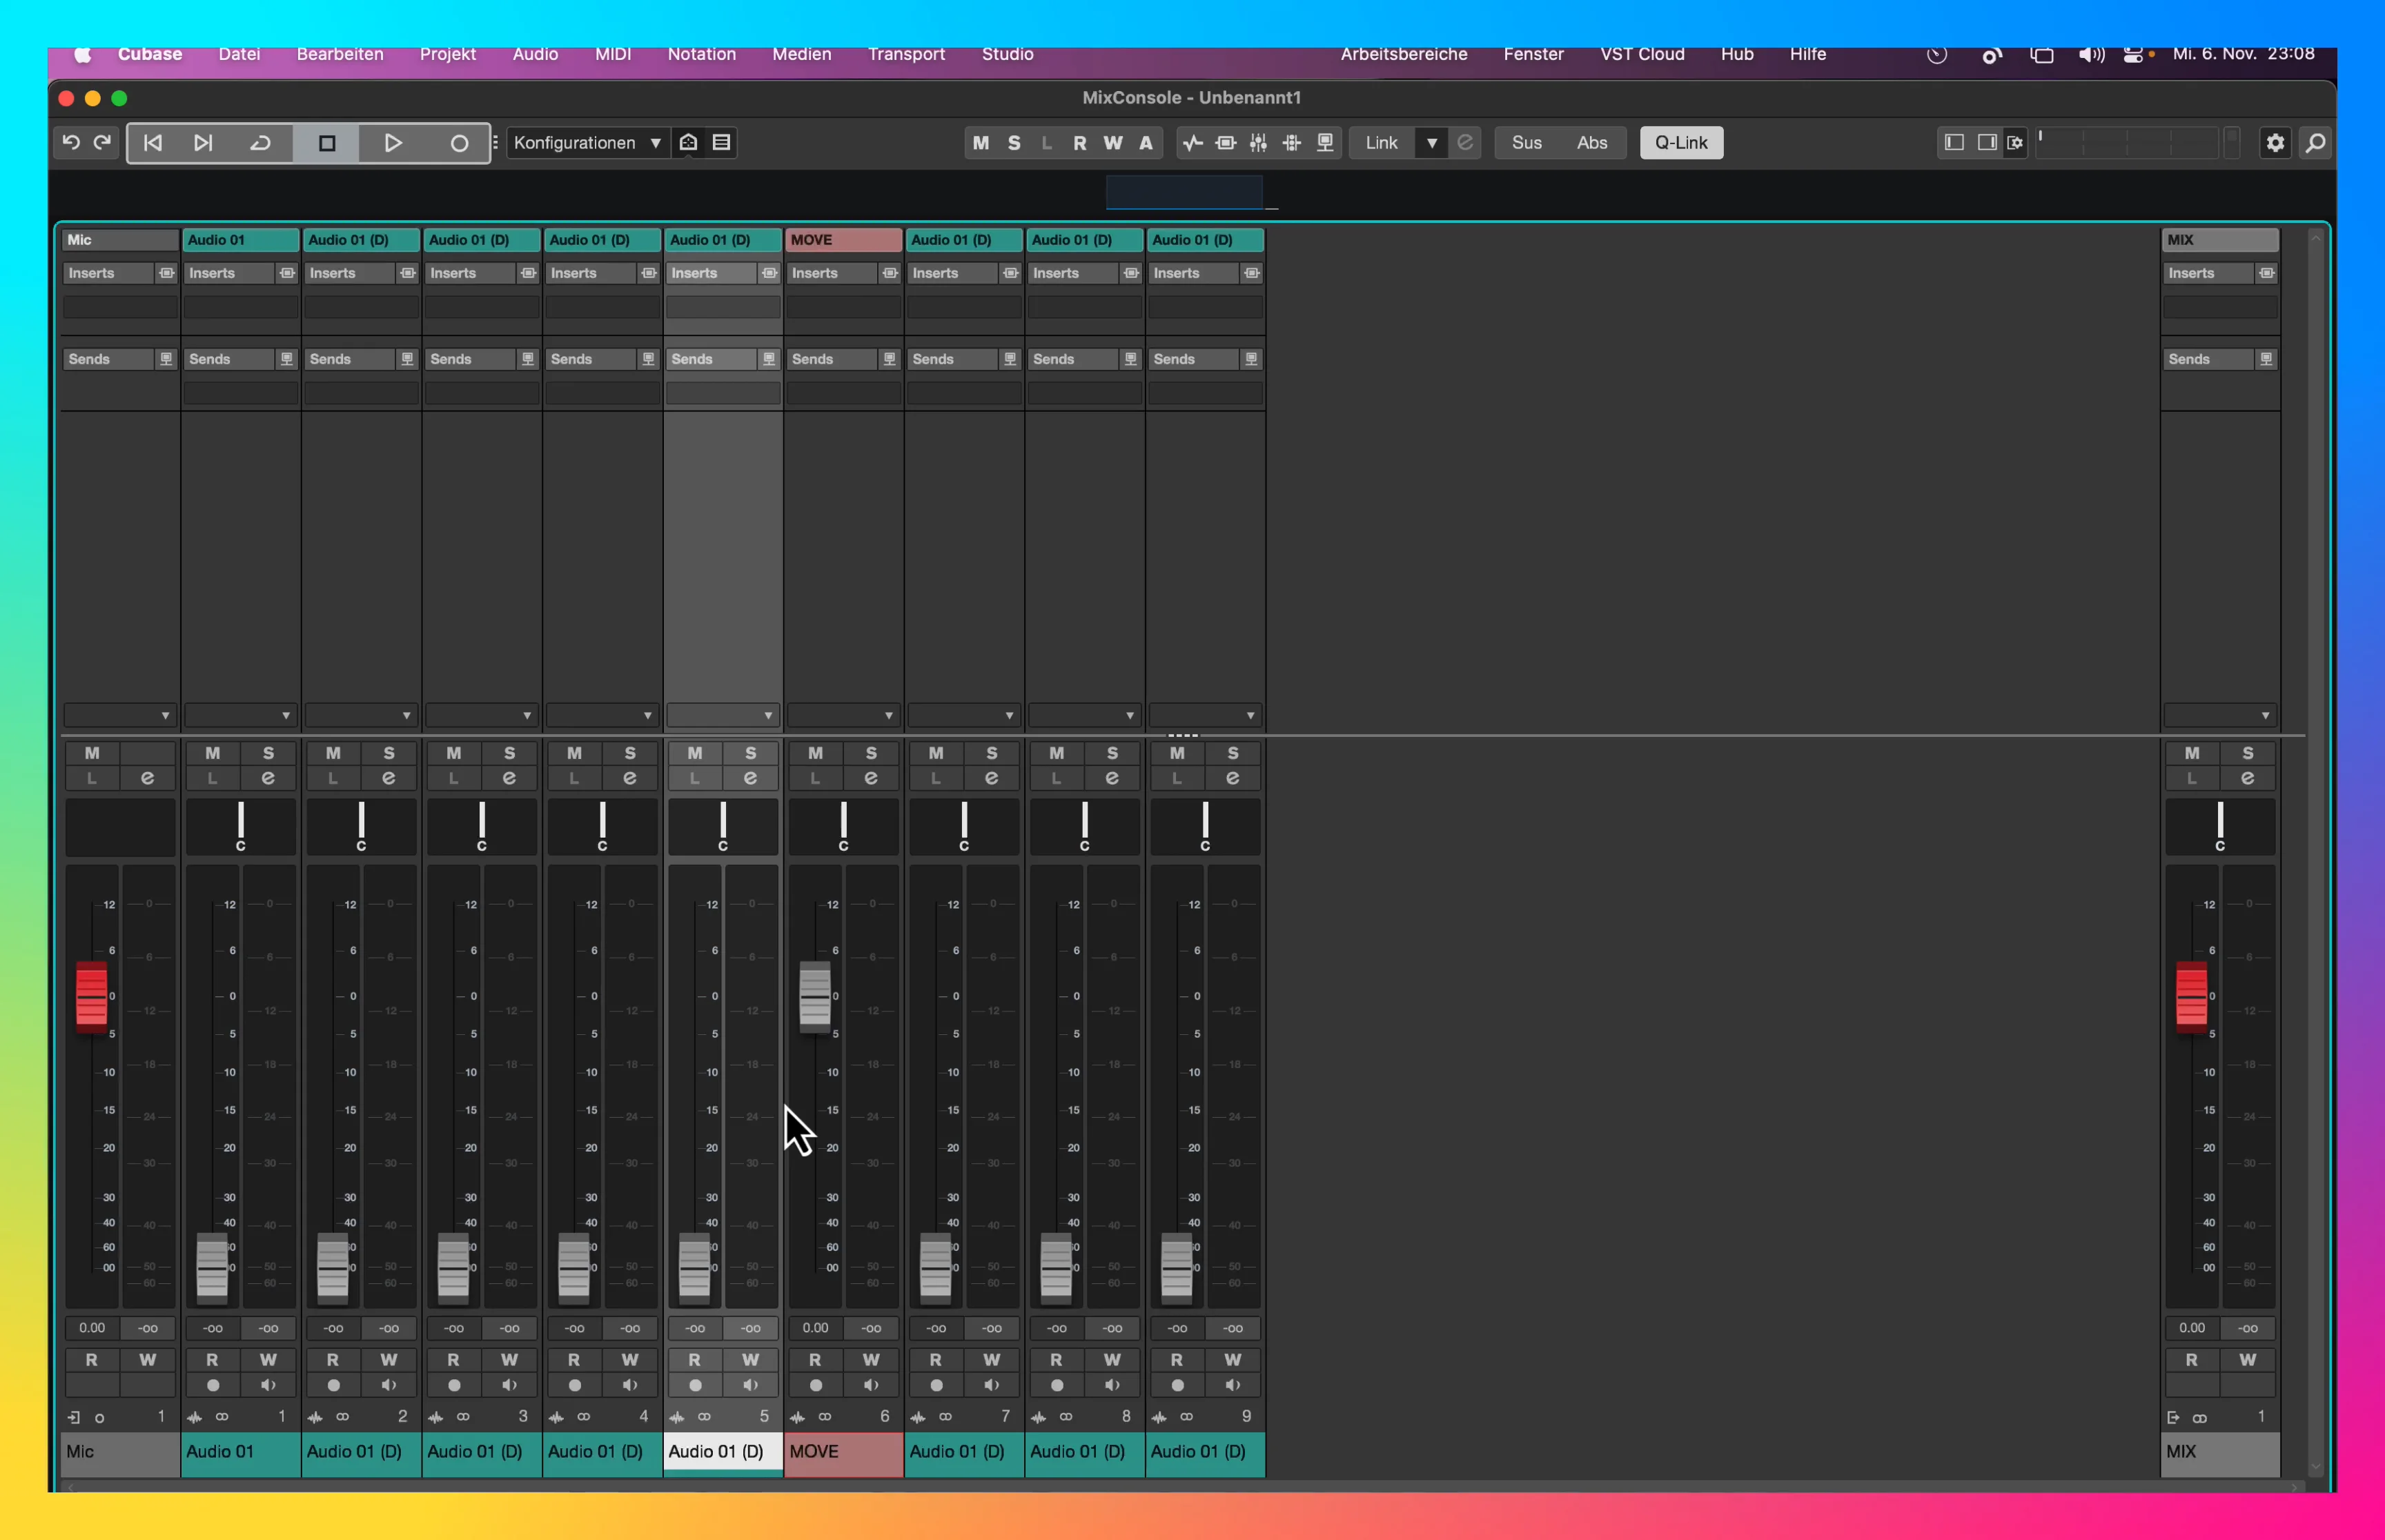This screenshot has width=2385, height=1540.
Task: Solo the Audio 01 channel
Action: pyautogui.click(x=268, y=753)
